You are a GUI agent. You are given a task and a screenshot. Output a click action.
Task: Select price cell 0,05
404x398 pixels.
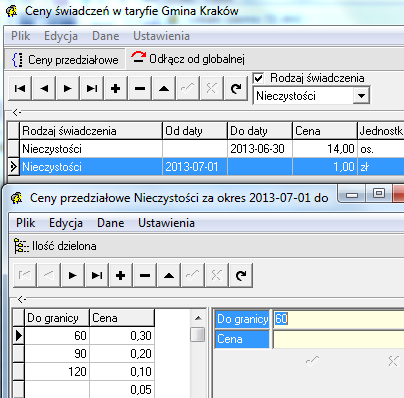point(122,389)
